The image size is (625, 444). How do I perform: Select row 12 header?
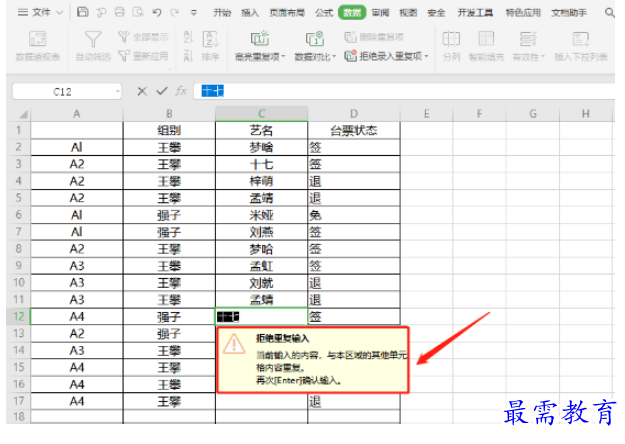click(19, 316)
